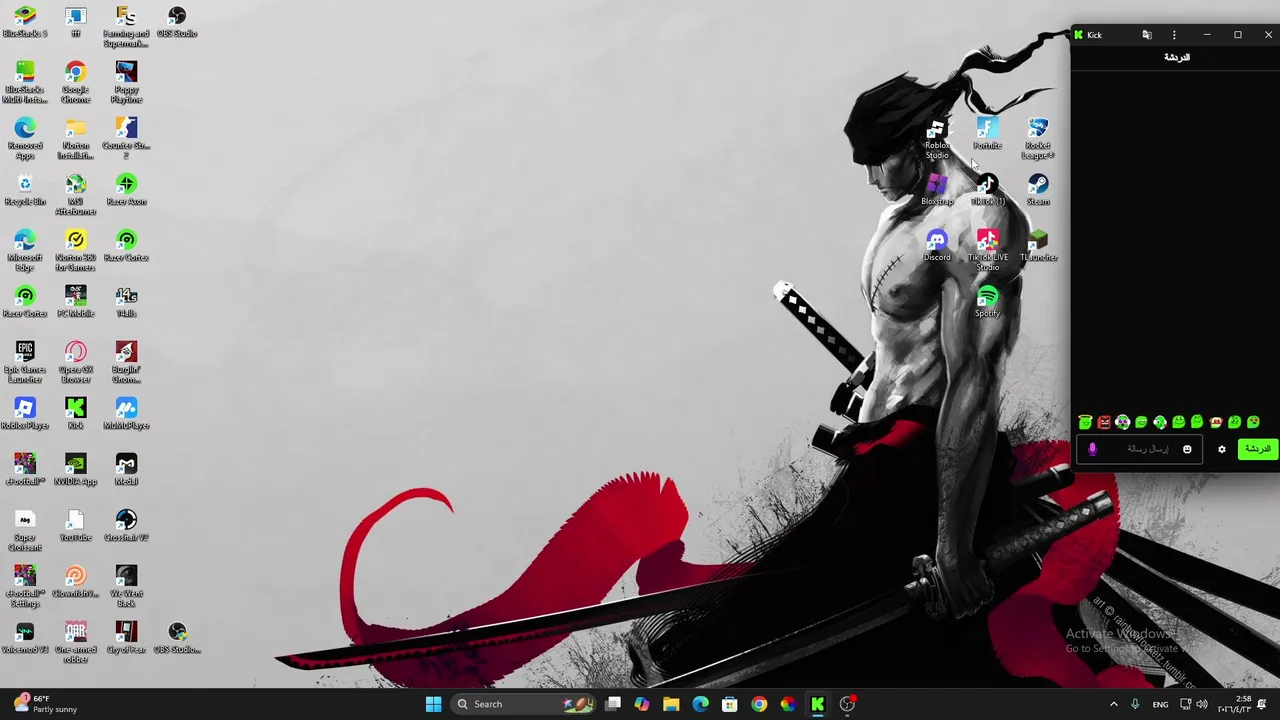This screenshot has width=1280, height=720.
Task: Open the Kick window three-dot menu
Action: [1174, 35]
